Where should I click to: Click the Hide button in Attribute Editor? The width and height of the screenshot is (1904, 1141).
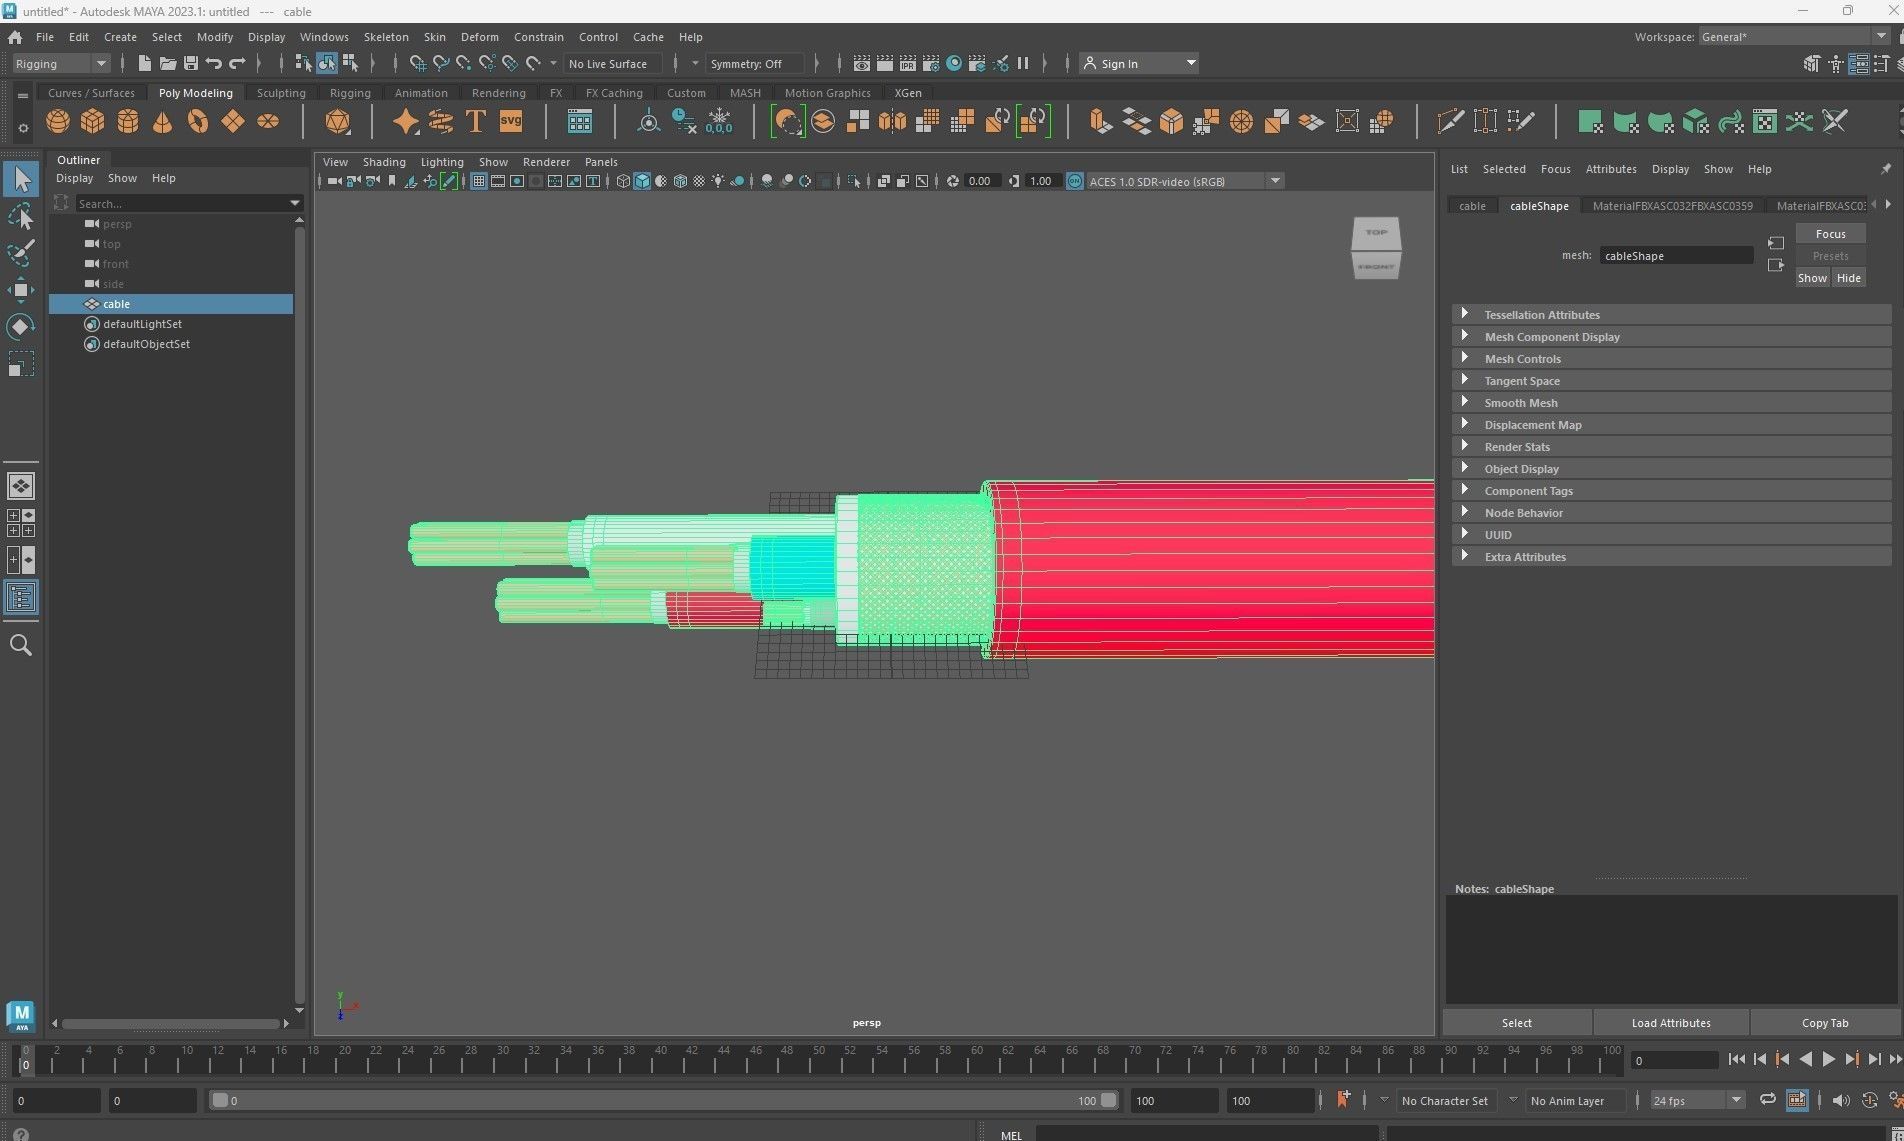[x=1848, y=278]
